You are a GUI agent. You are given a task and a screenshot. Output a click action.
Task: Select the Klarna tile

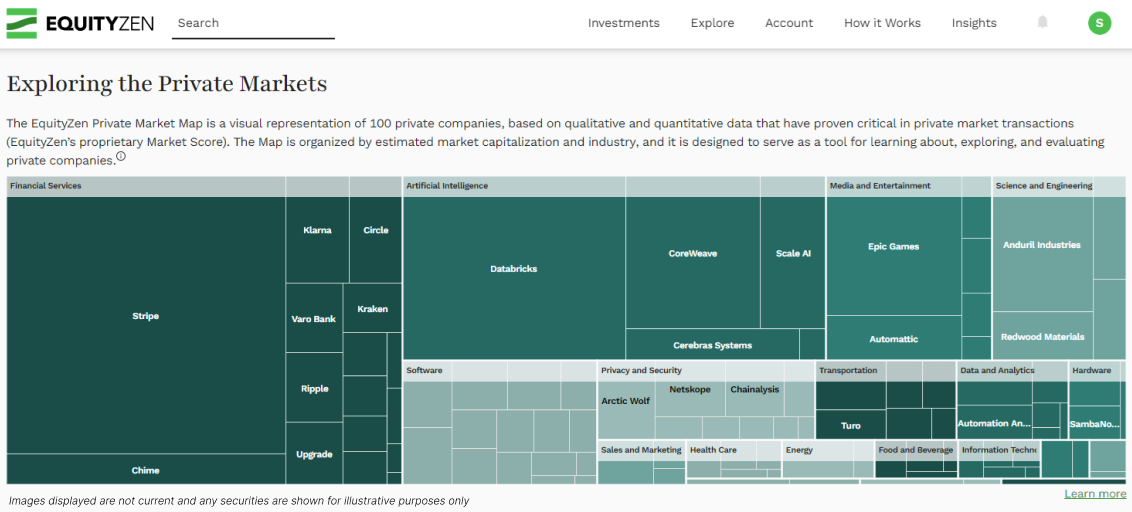tap(318, 240)
